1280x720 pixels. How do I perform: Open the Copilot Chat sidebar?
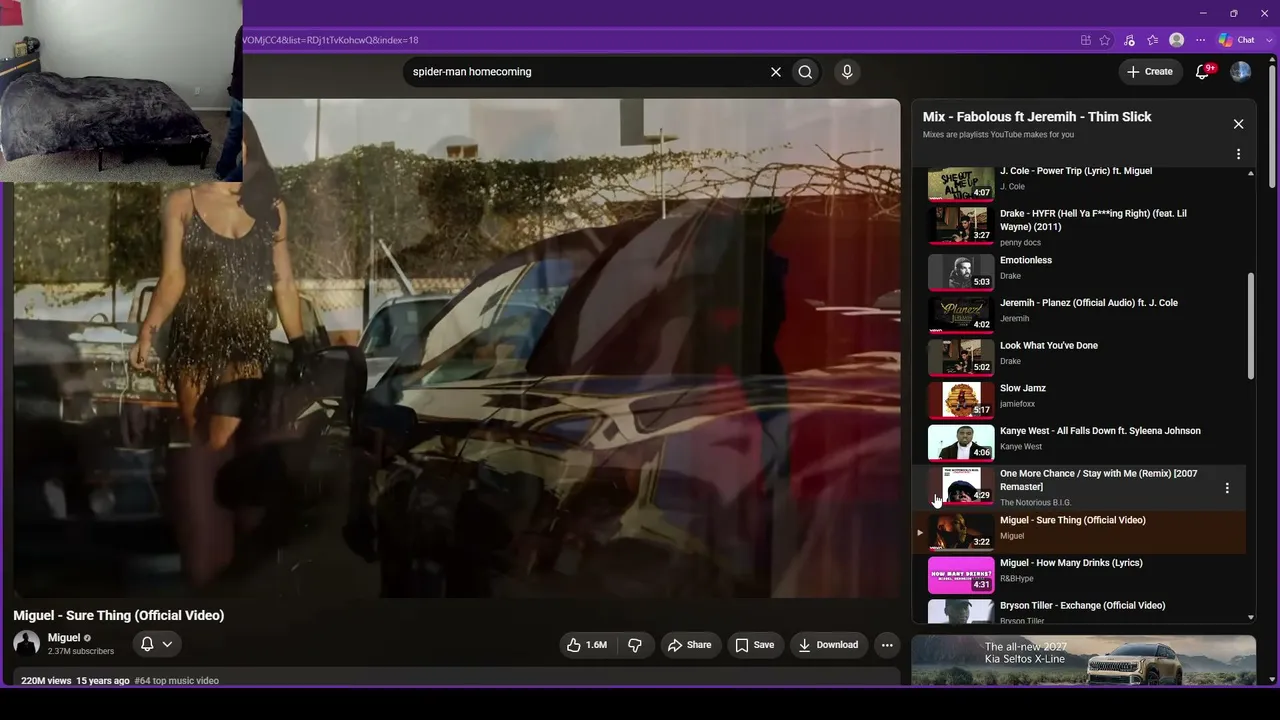pos(1237,40)
